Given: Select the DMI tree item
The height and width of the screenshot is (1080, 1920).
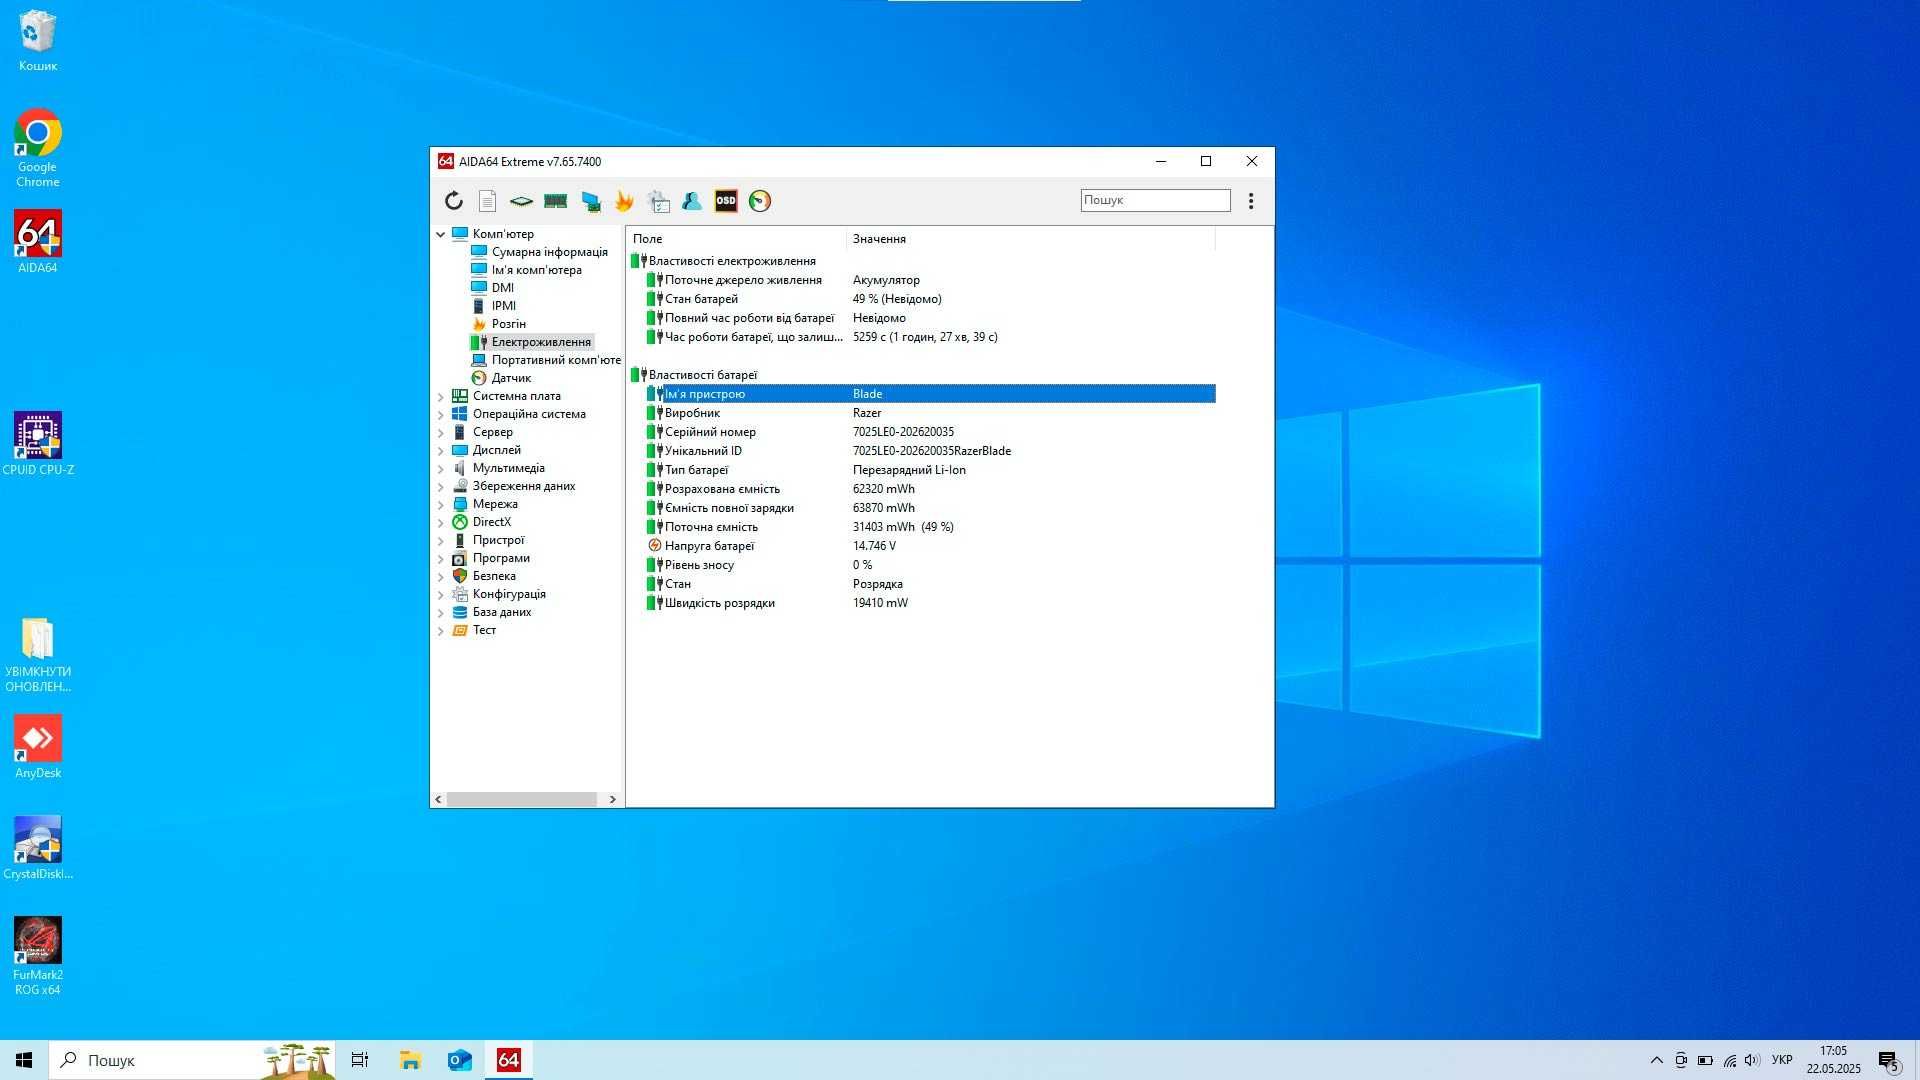Looking at the screenshot, I should coord(502,288).
